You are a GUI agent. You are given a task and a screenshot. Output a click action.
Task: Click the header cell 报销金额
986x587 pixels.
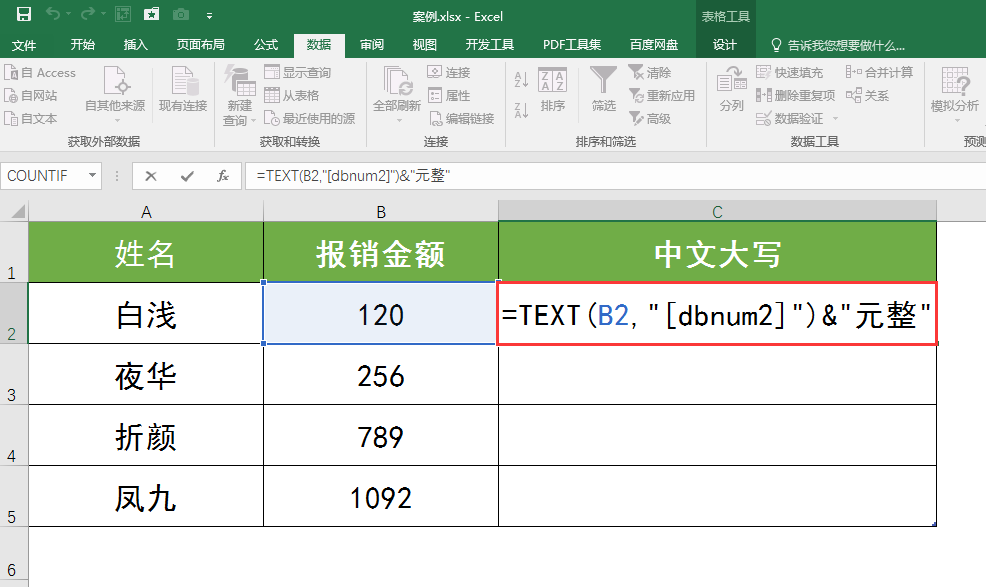pyautogui.click(x=380, y=252)
